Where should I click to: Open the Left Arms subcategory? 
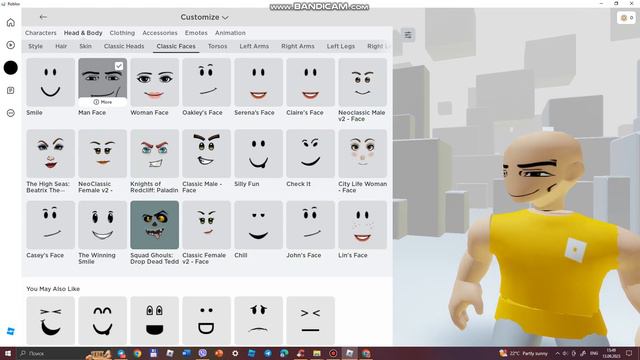[254, 46]
